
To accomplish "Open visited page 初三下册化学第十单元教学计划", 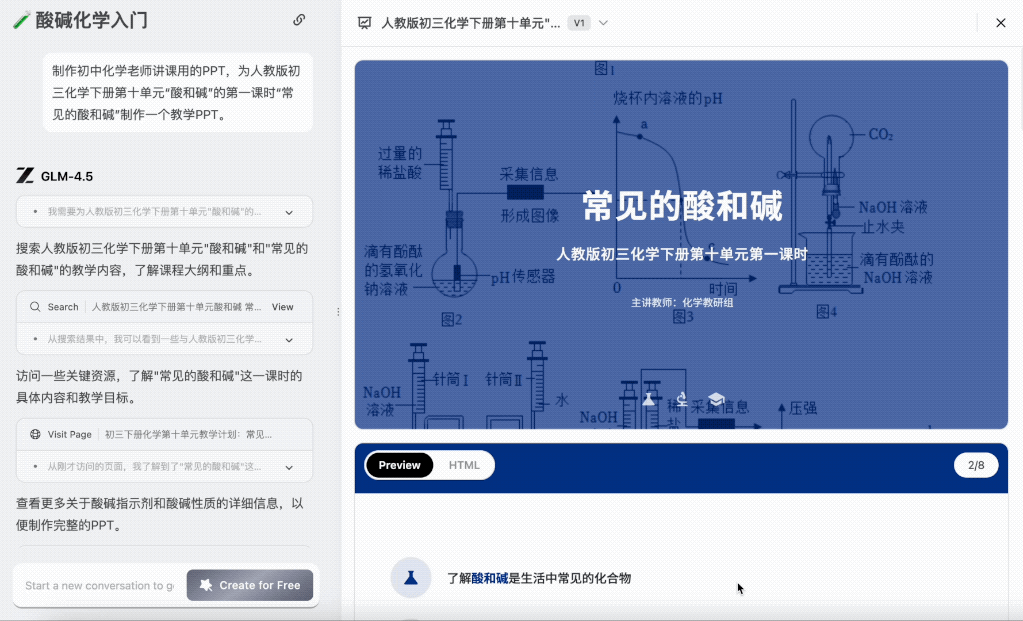I will tap(188, 434).
